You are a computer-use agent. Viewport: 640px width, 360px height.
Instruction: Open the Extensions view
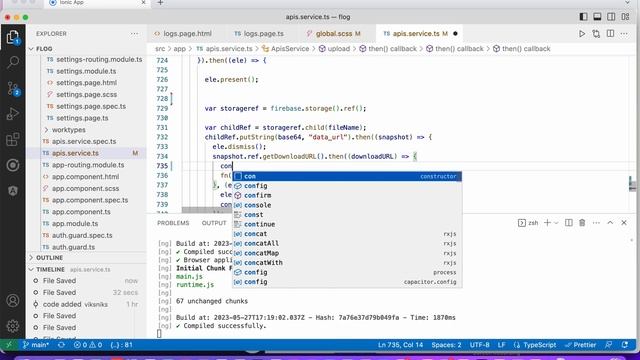(13, 140)
